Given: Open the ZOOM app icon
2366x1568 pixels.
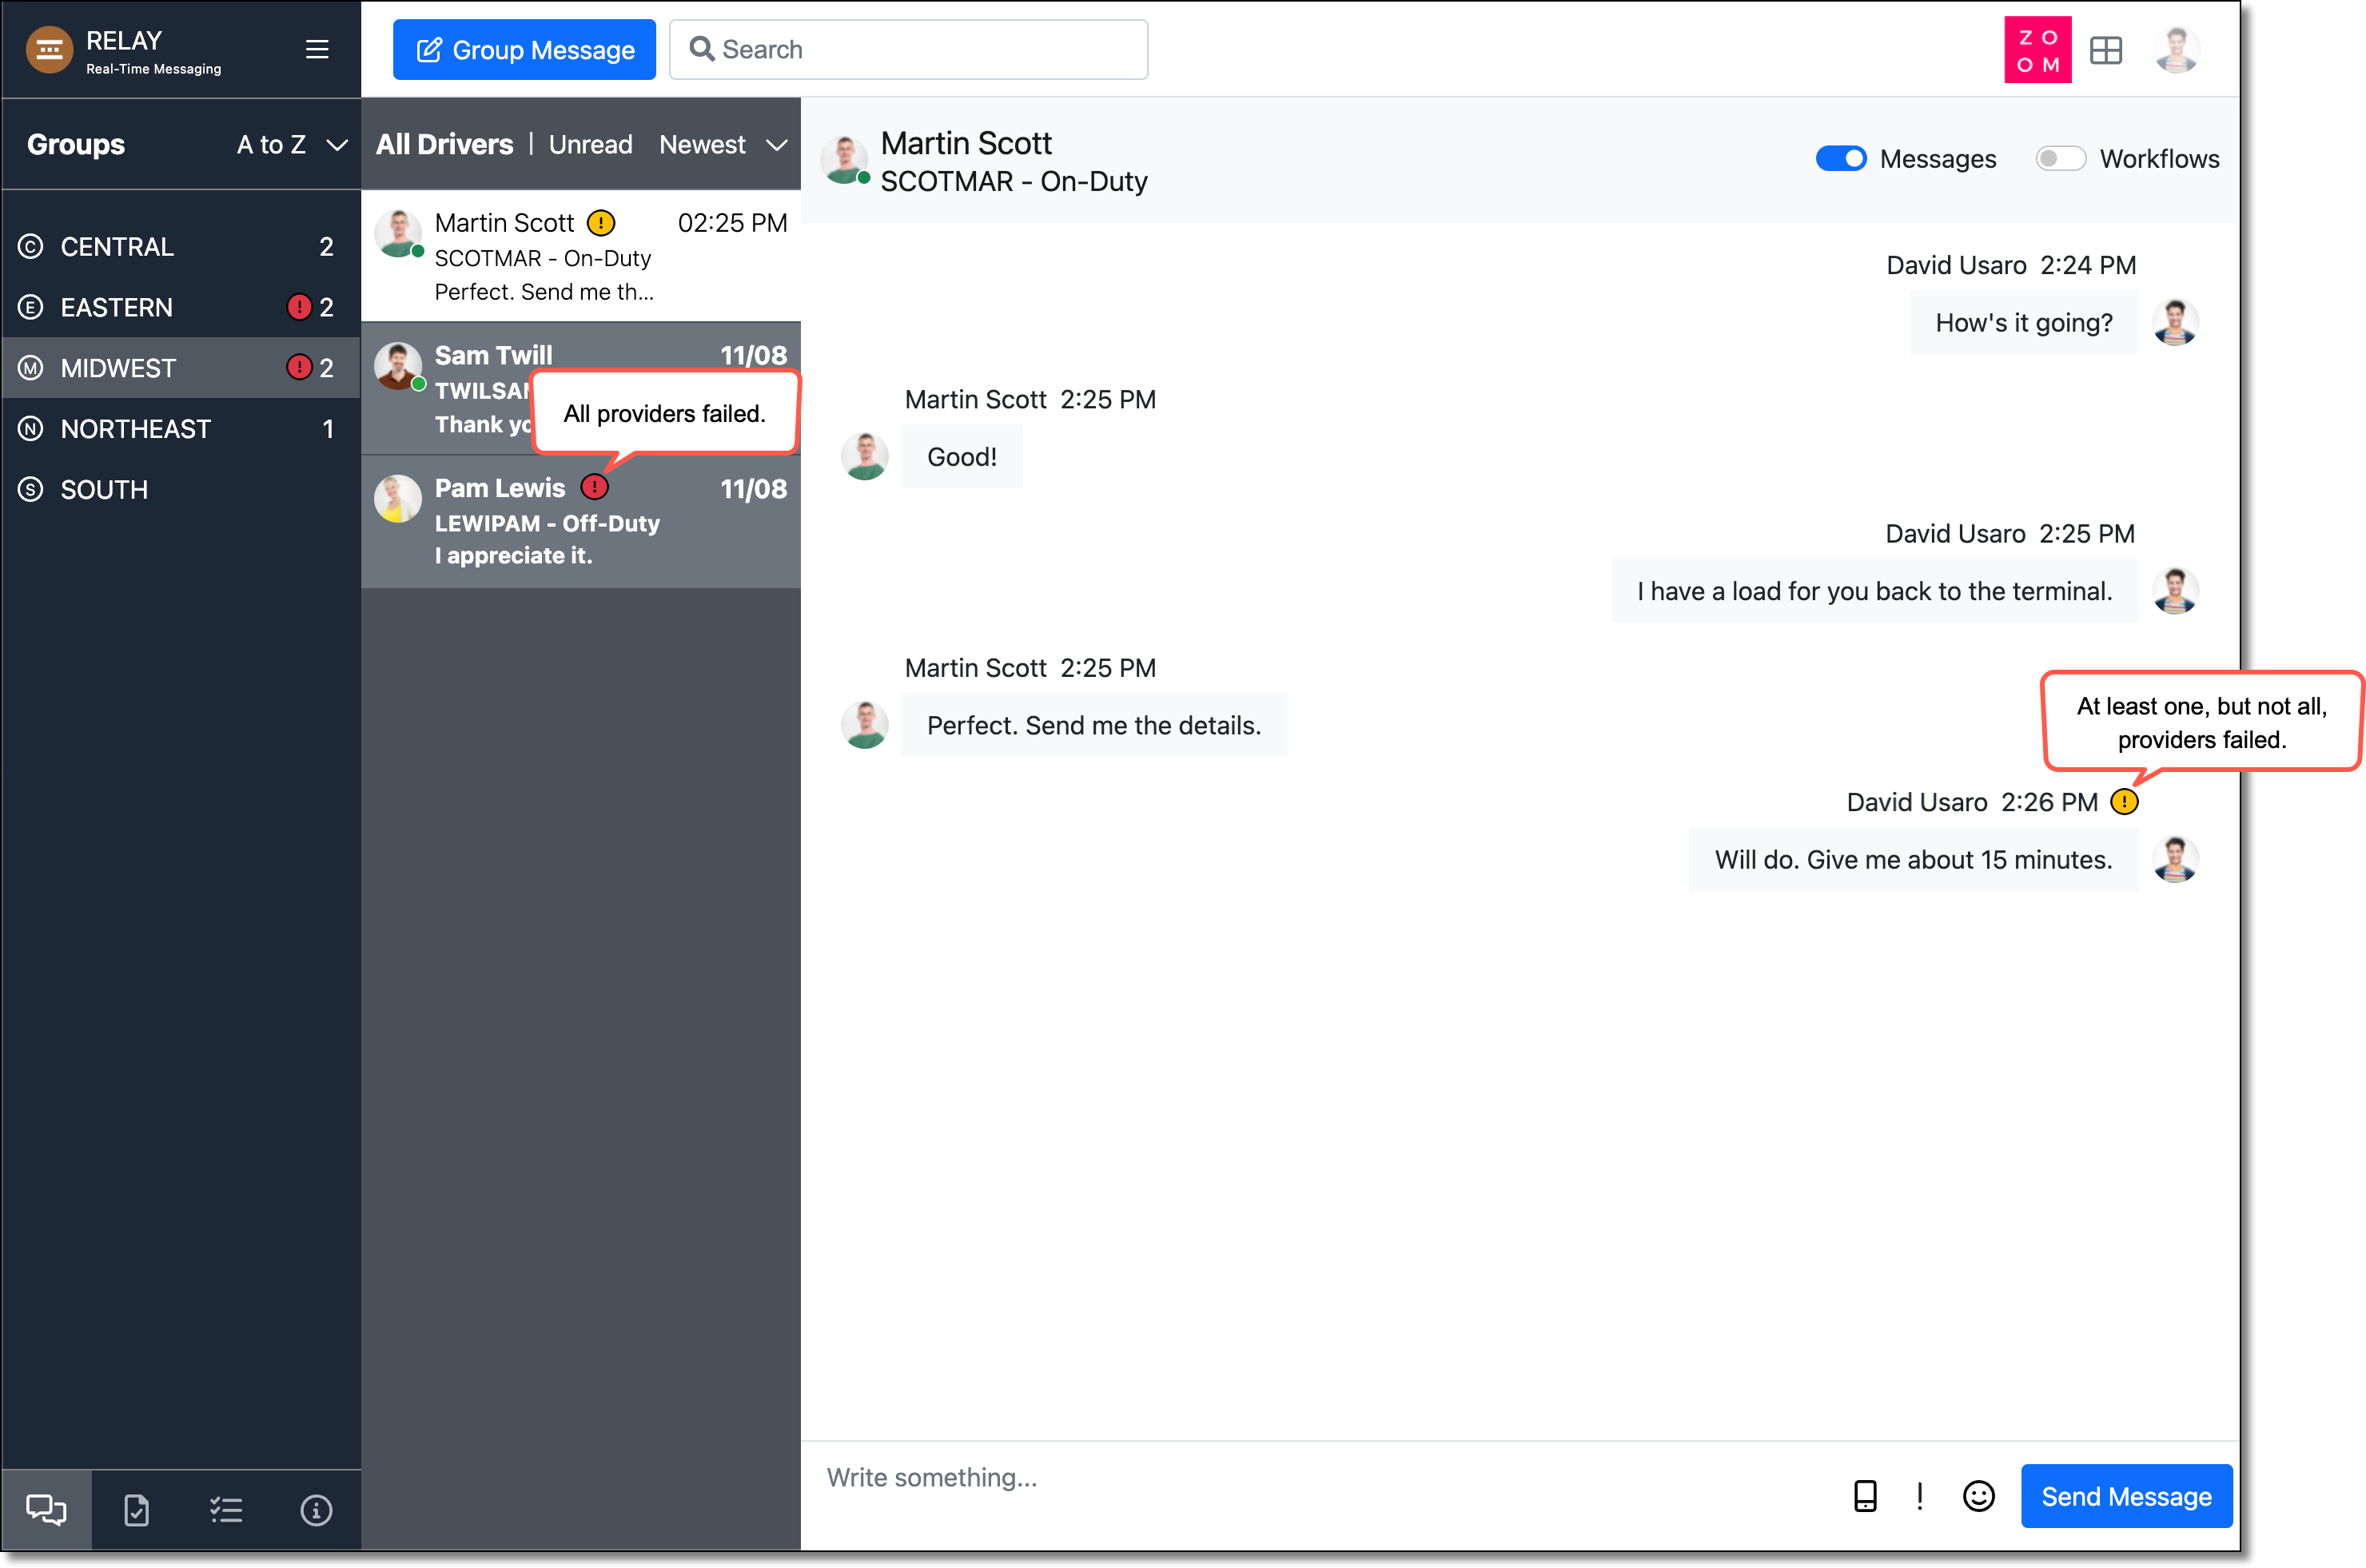Looking at the screenshot, I should coord(2037,50).
